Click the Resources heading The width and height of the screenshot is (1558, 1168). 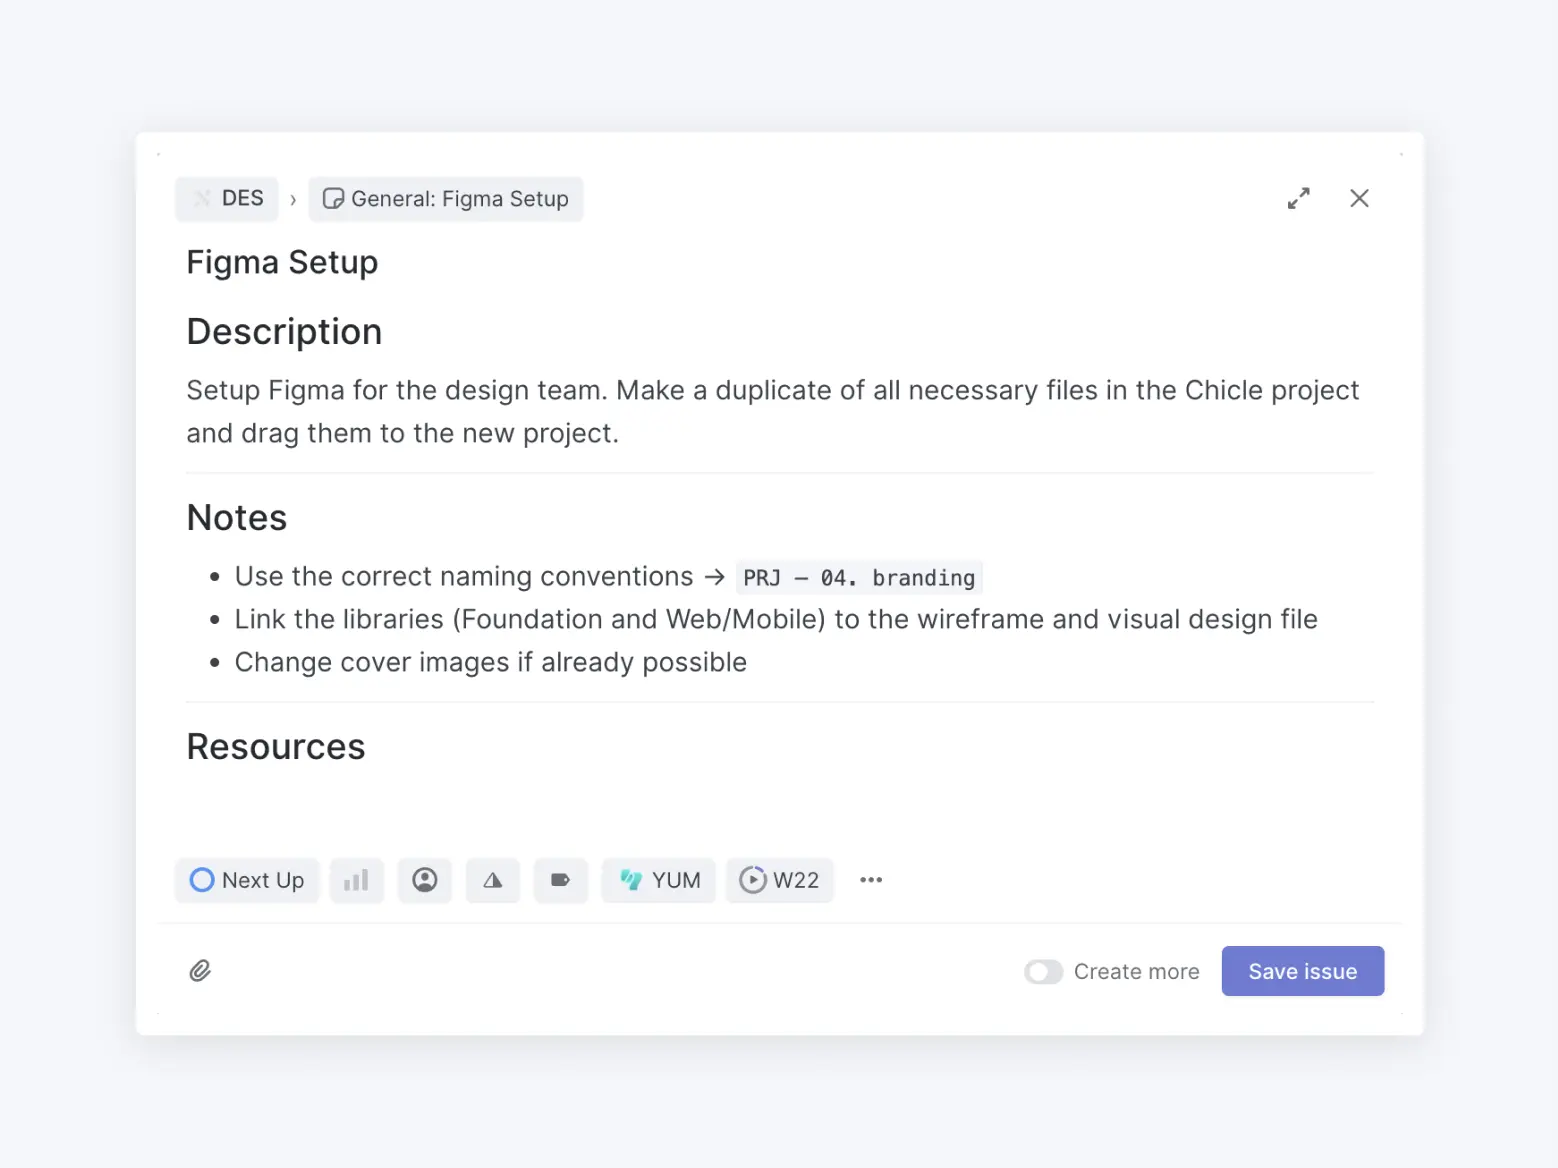click(276, 747)
